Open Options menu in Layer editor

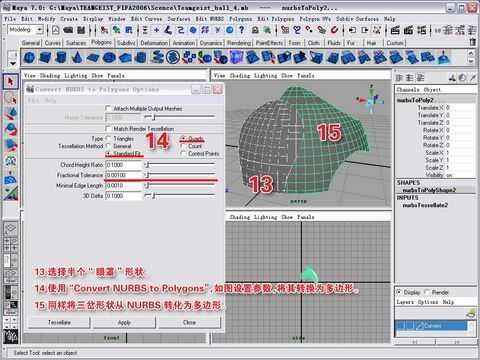coord(428,302)
